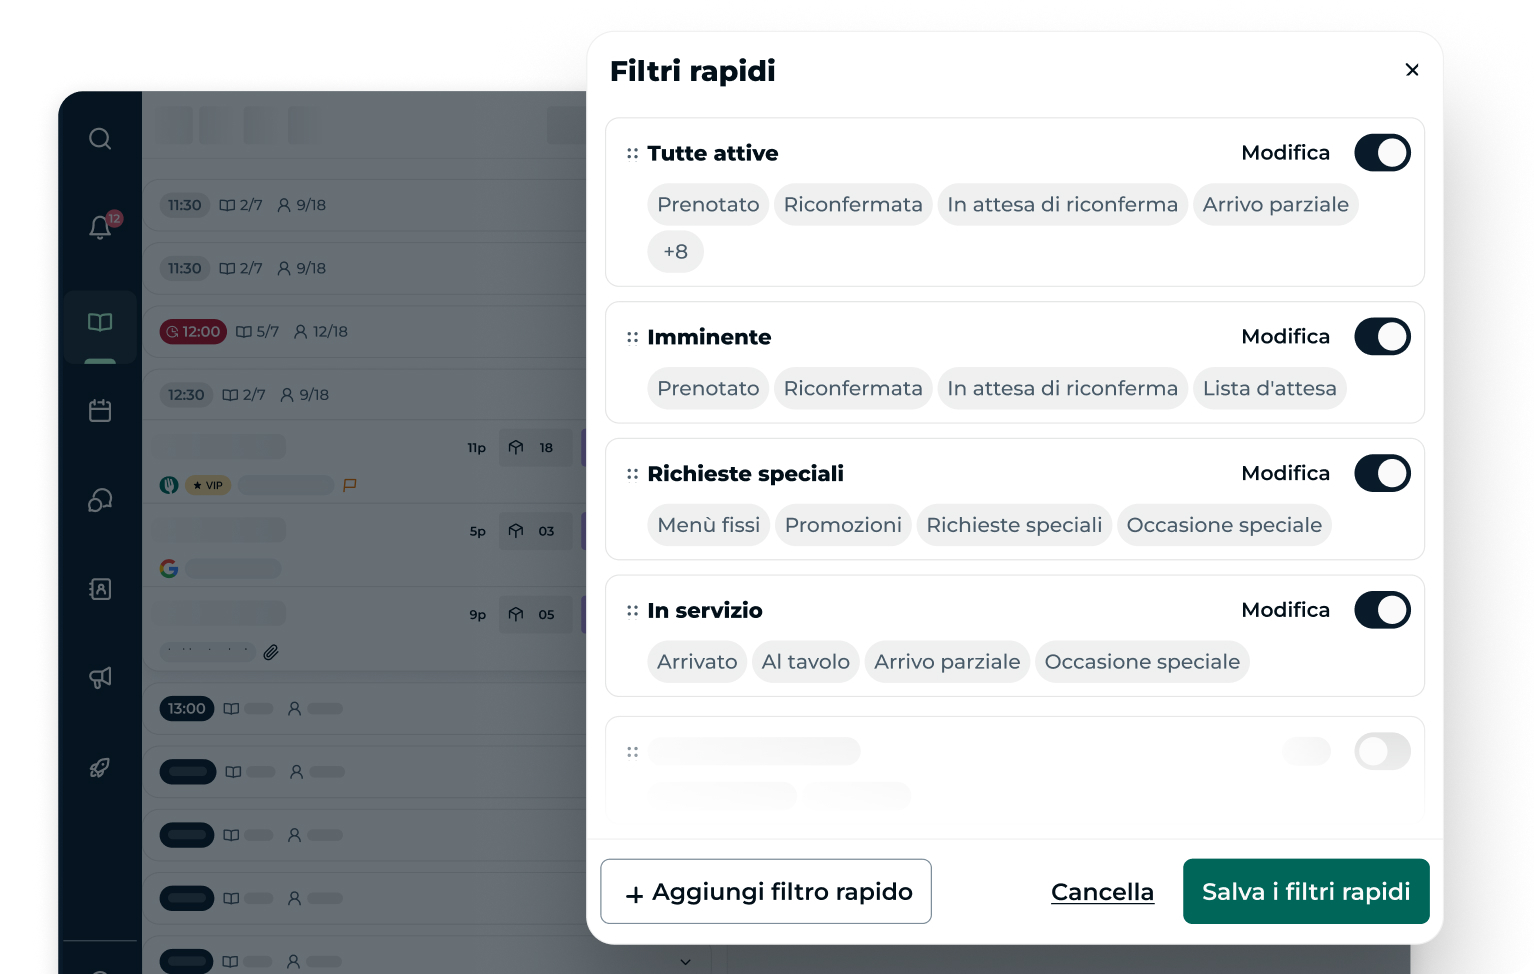Select the reservations book icon in sidebar

point(100,322)
